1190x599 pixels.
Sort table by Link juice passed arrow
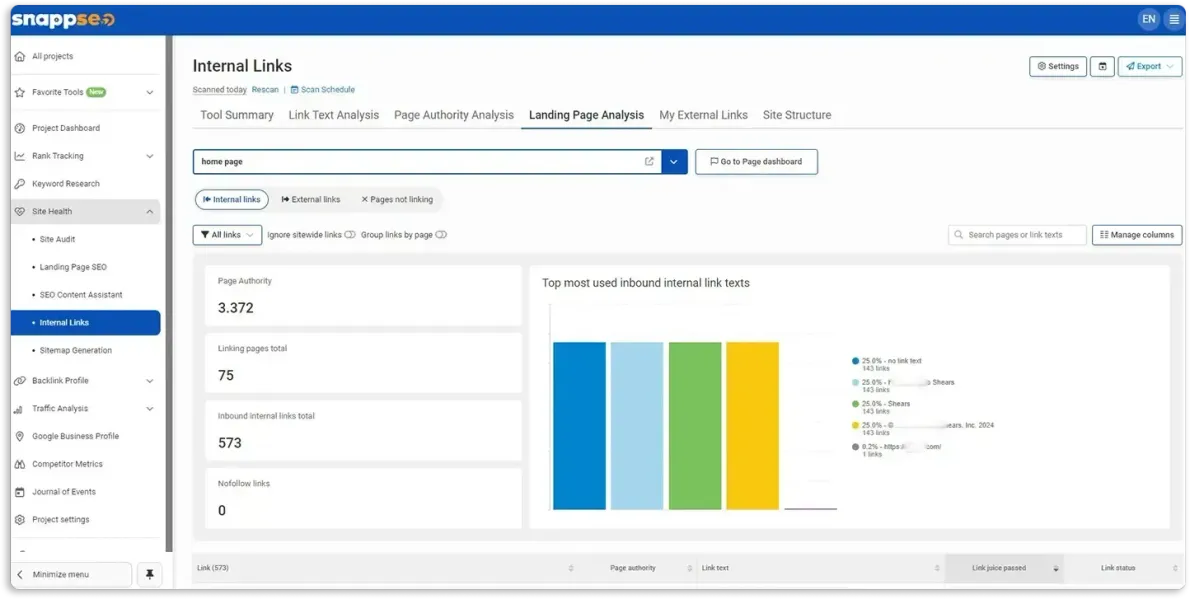click(x=1056, y=569)
